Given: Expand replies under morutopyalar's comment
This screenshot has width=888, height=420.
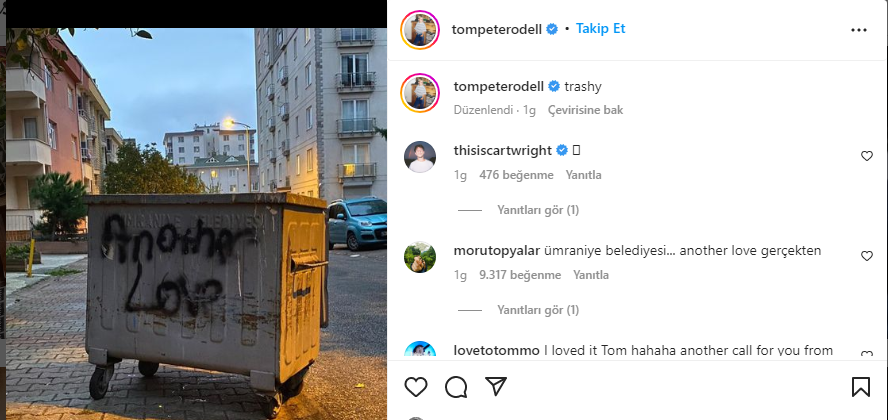Looking at the screenshot, I should point(537,310).
